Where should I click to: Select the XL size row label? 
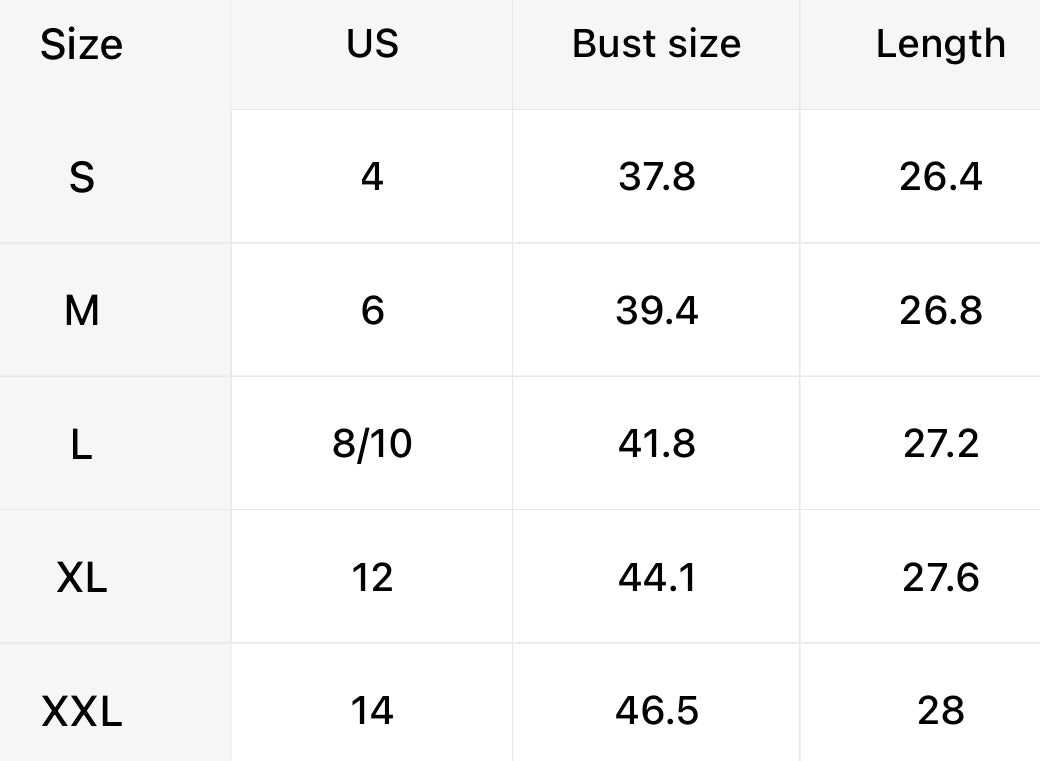[x=82, y=578]
